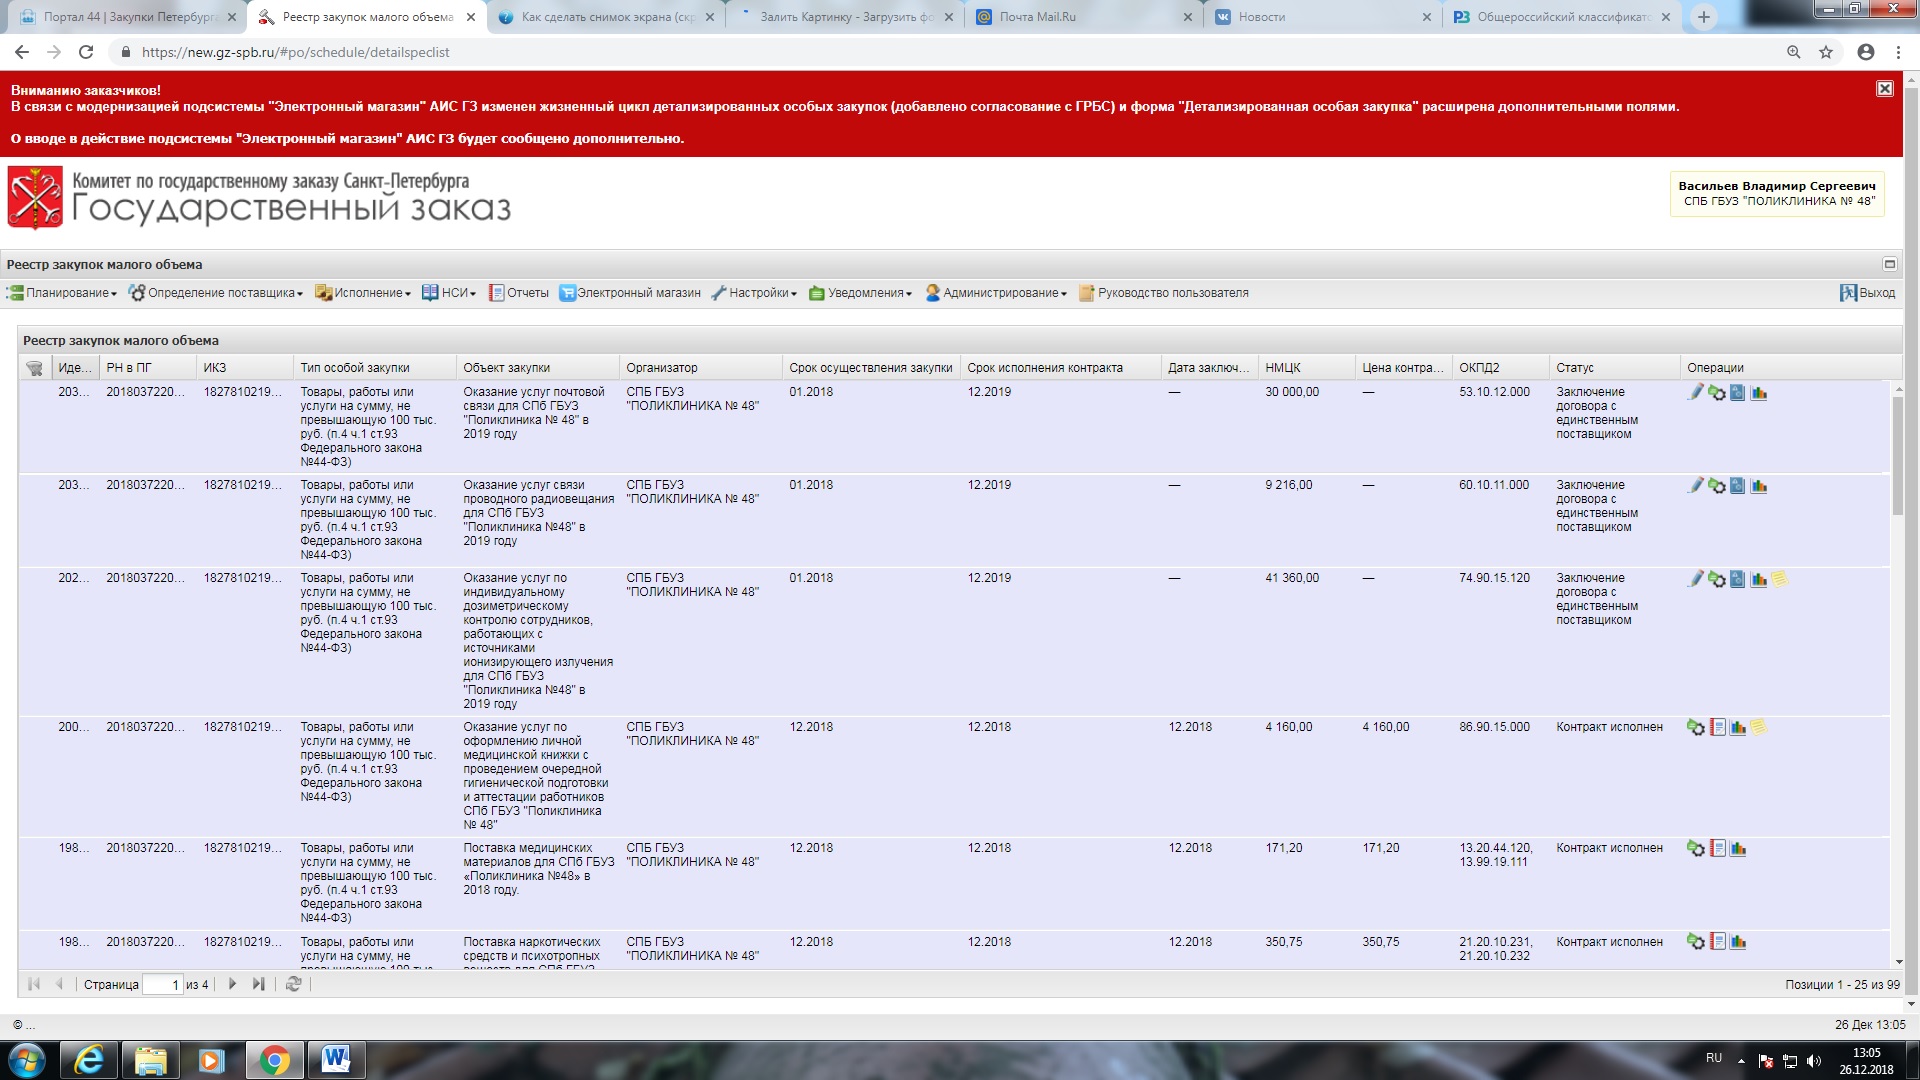Click the pencil edit icon in first row

click(x=1695, y=393)
